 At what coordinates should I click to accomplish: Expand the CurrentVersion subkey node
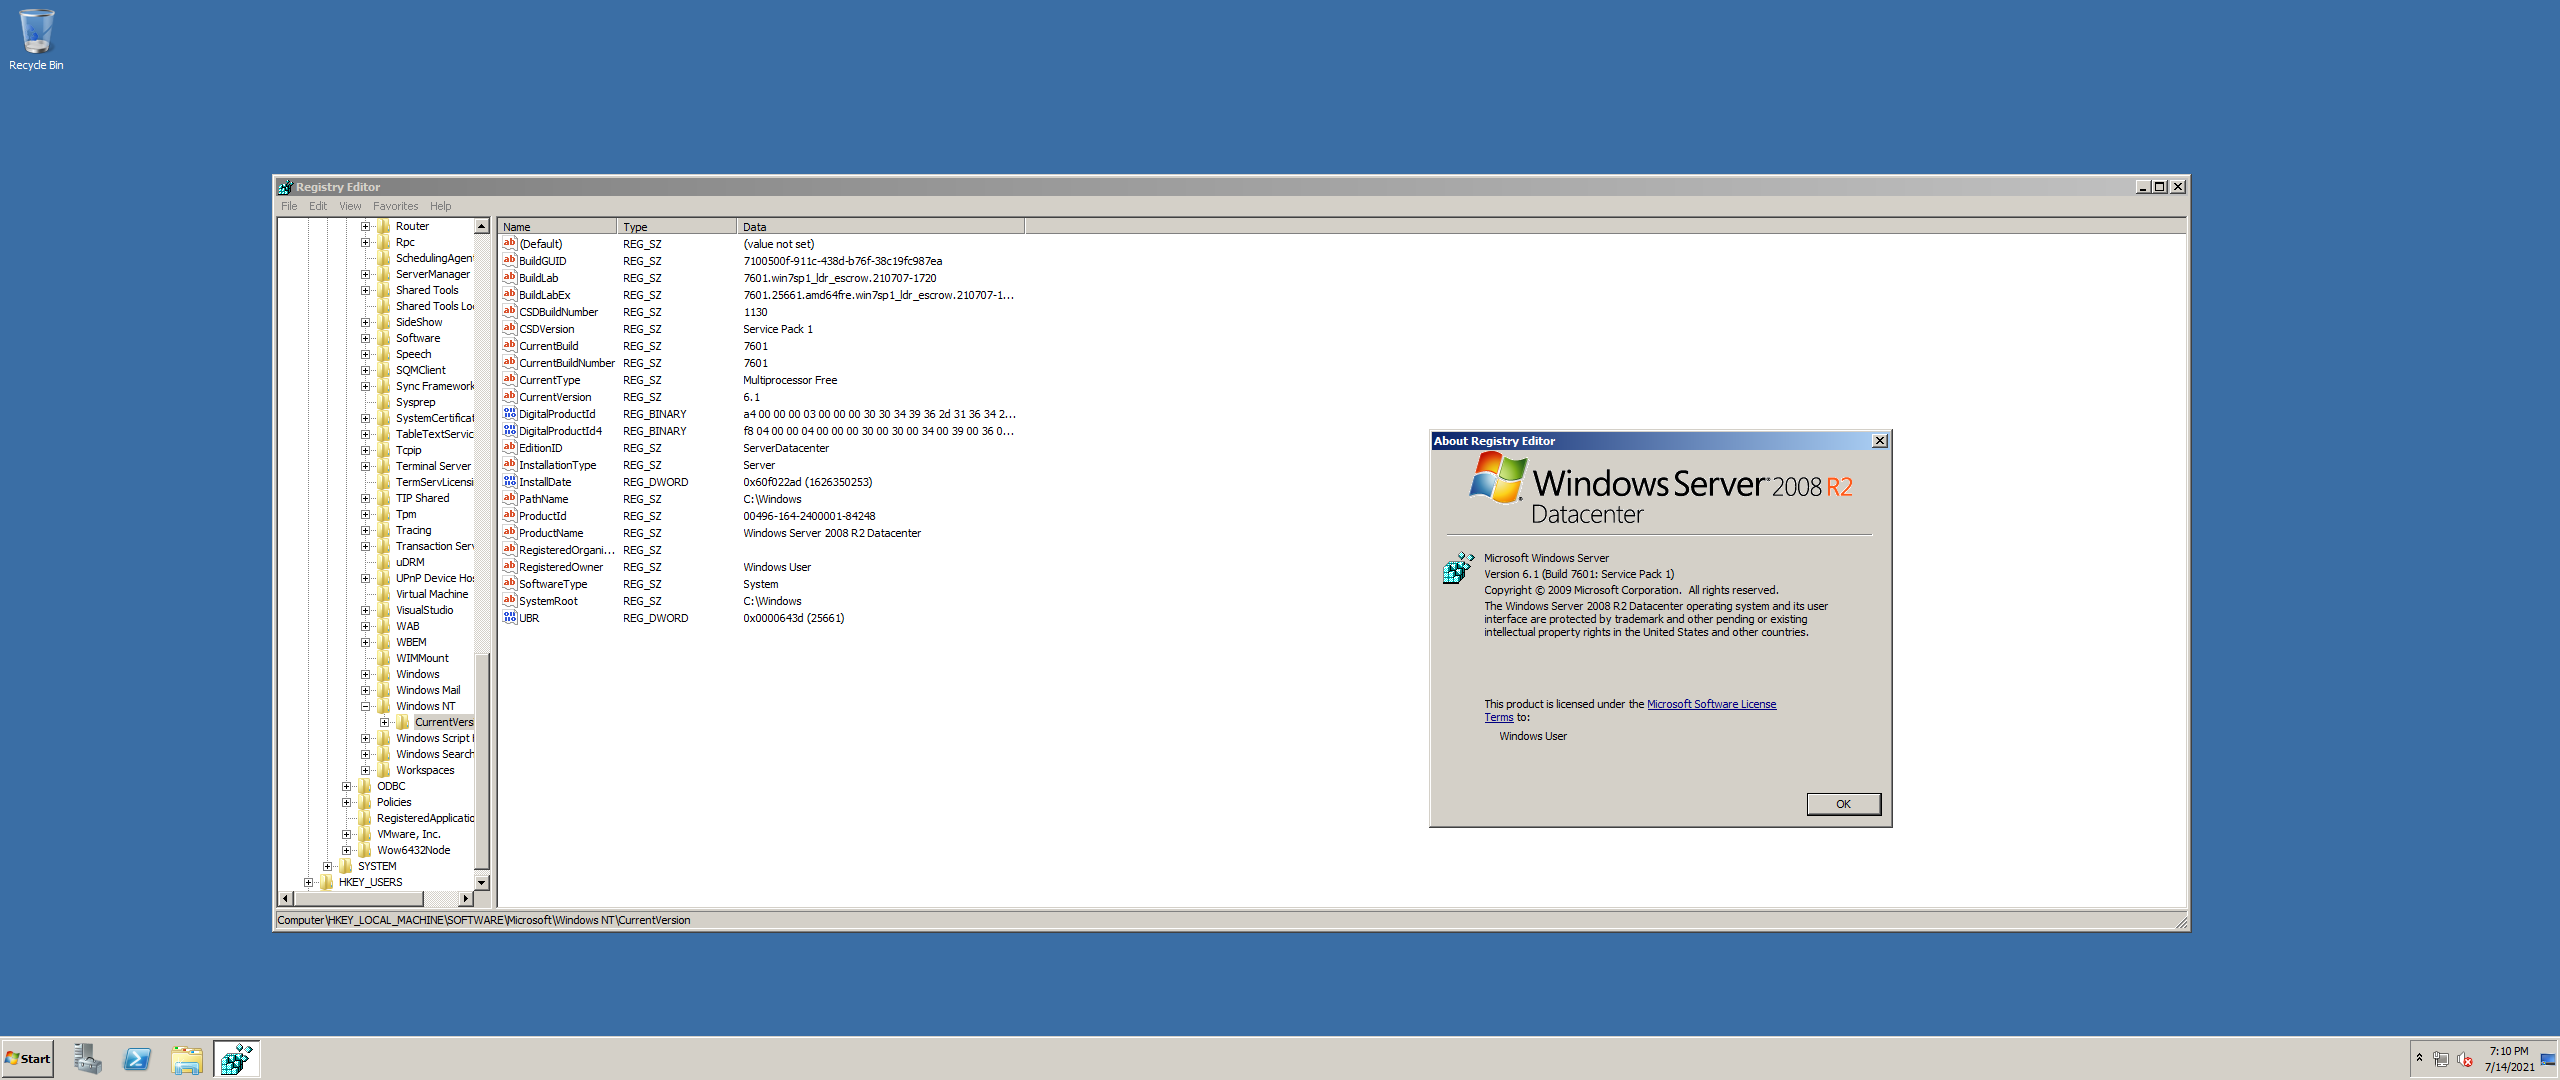point(384,722)
